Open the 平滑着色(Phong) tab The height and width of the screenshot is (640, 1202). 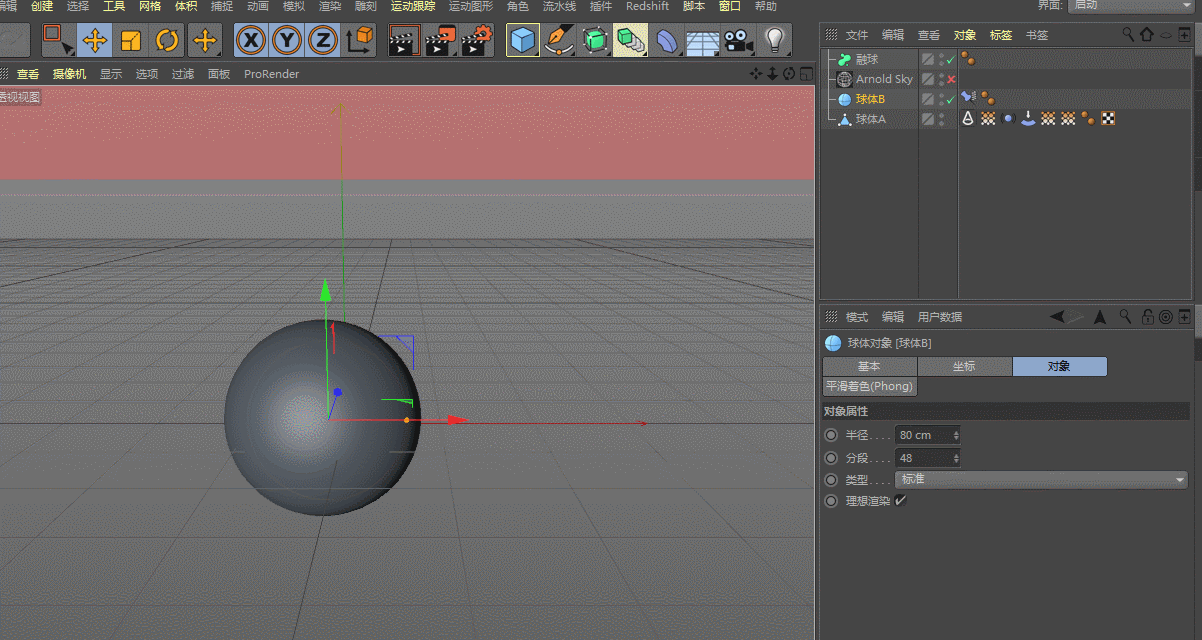click(869, 386)
